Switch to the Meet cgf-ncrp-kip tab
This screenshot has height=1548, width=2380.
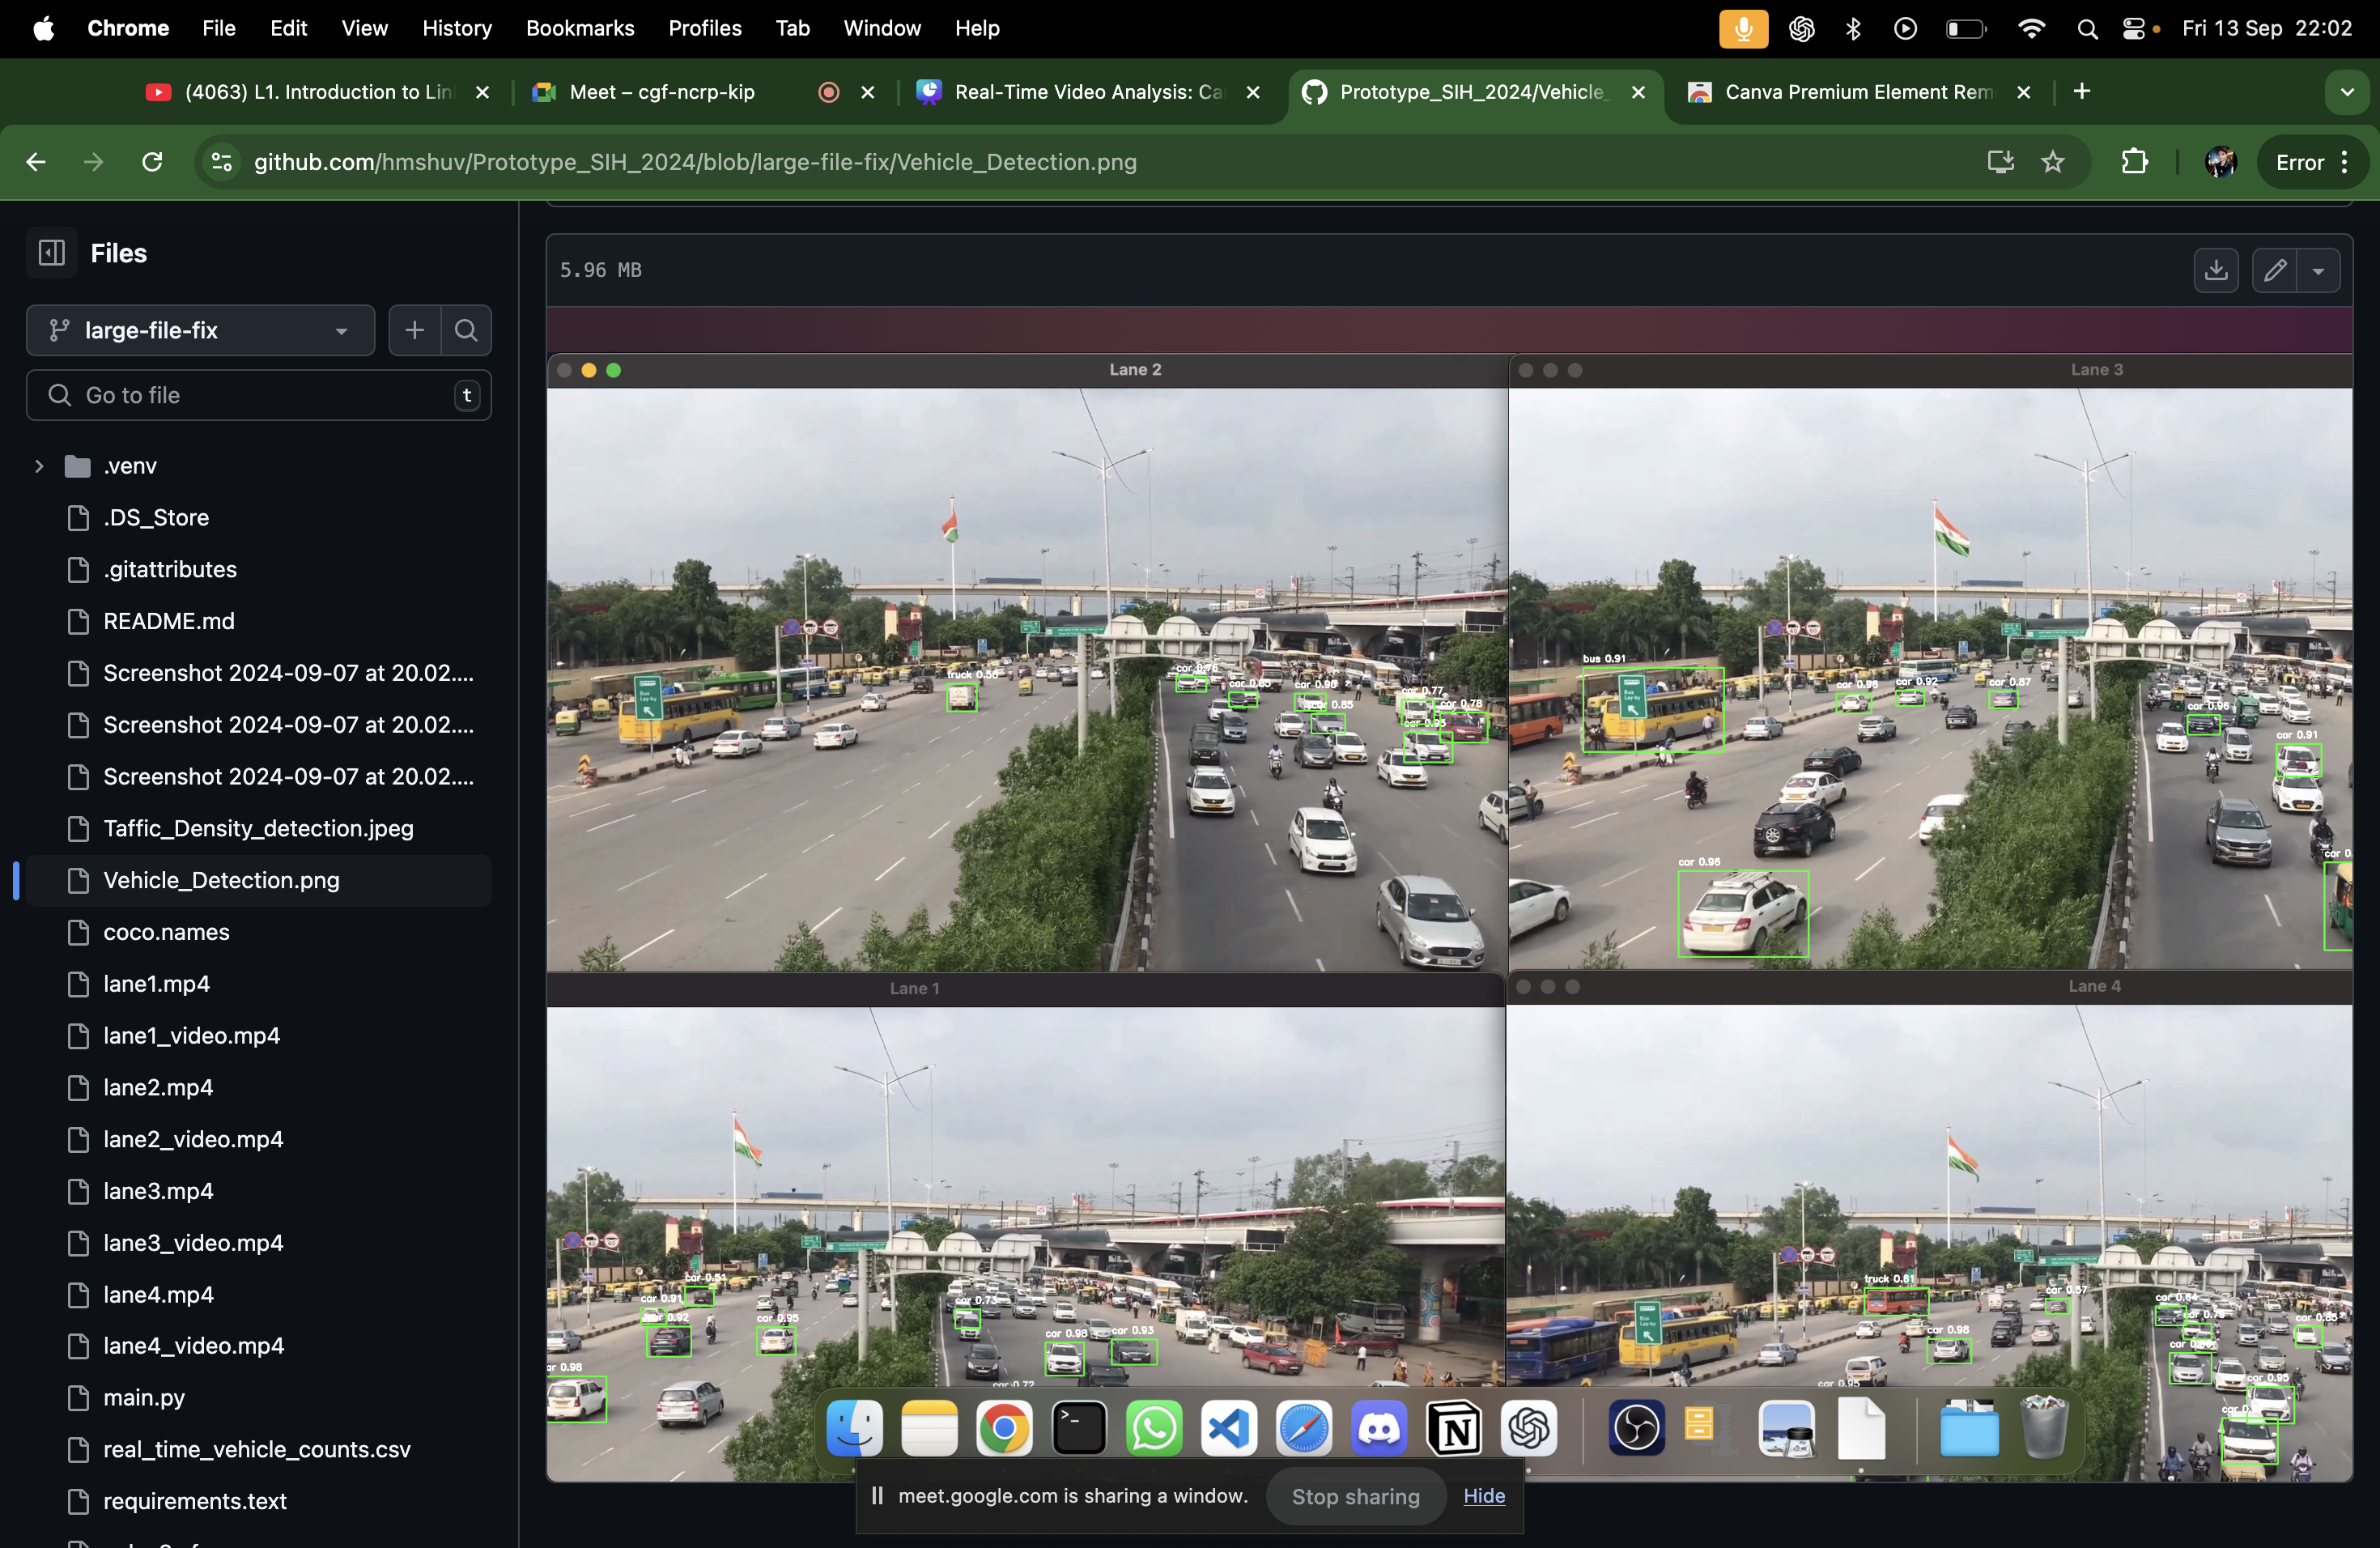(662, 92)
